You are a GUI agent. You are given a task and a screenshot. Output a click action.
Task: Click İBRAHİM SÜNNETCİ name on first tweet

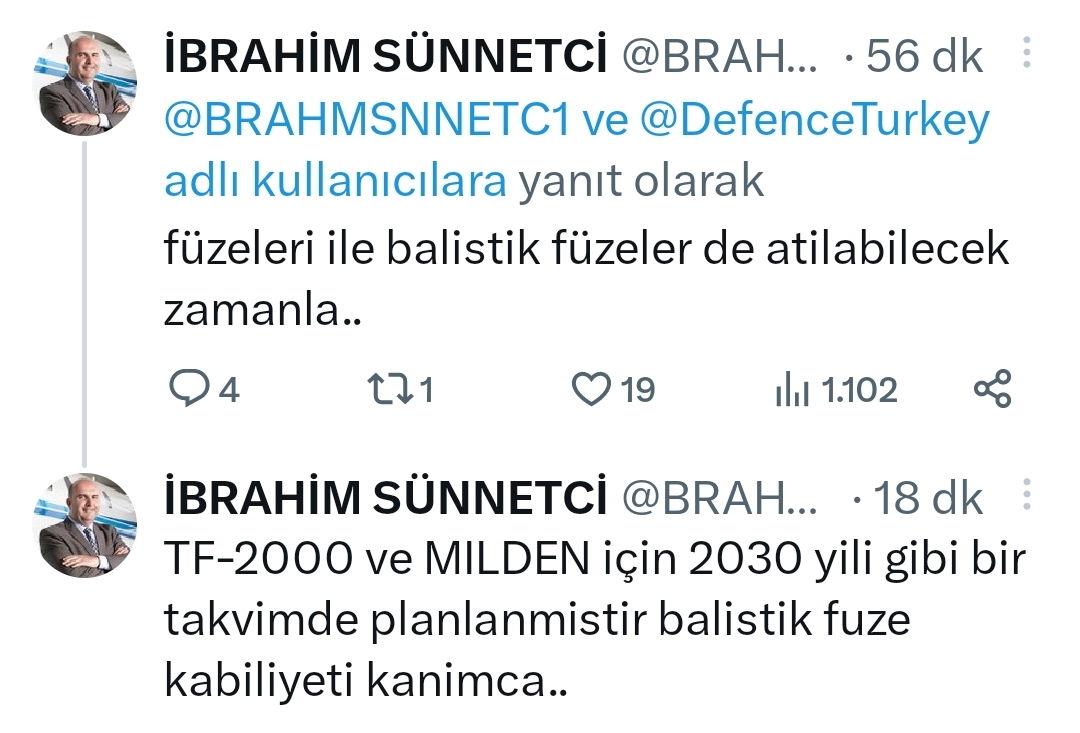[385, 59]
